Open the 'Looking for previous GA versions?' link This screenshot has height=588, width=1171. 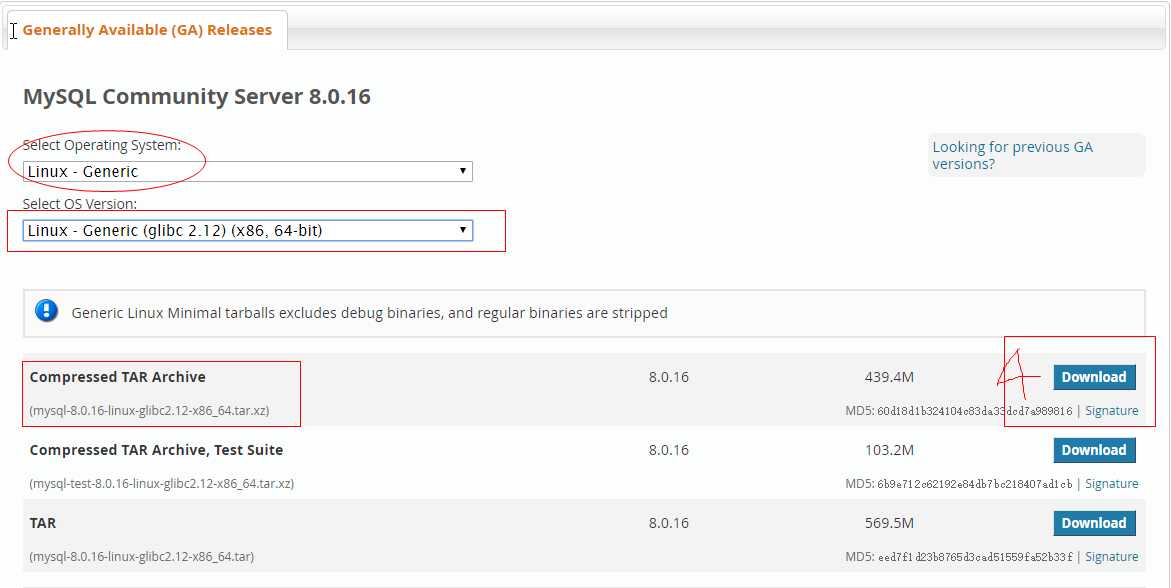click(1012, 155)
